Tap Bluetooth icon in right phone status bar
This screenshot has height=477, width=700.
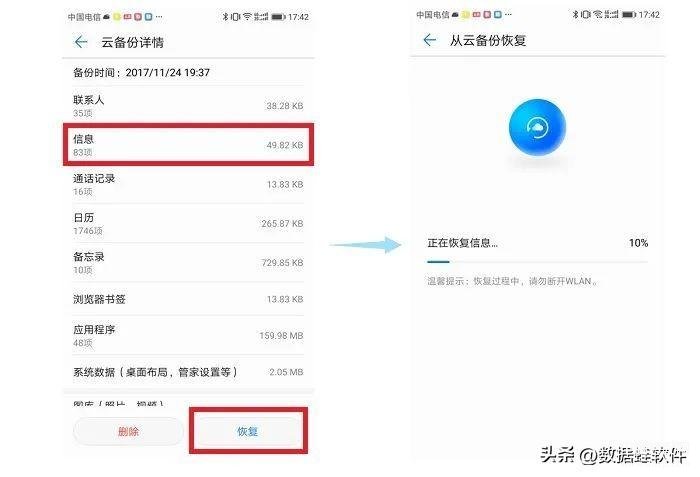(x=575, y=15)
